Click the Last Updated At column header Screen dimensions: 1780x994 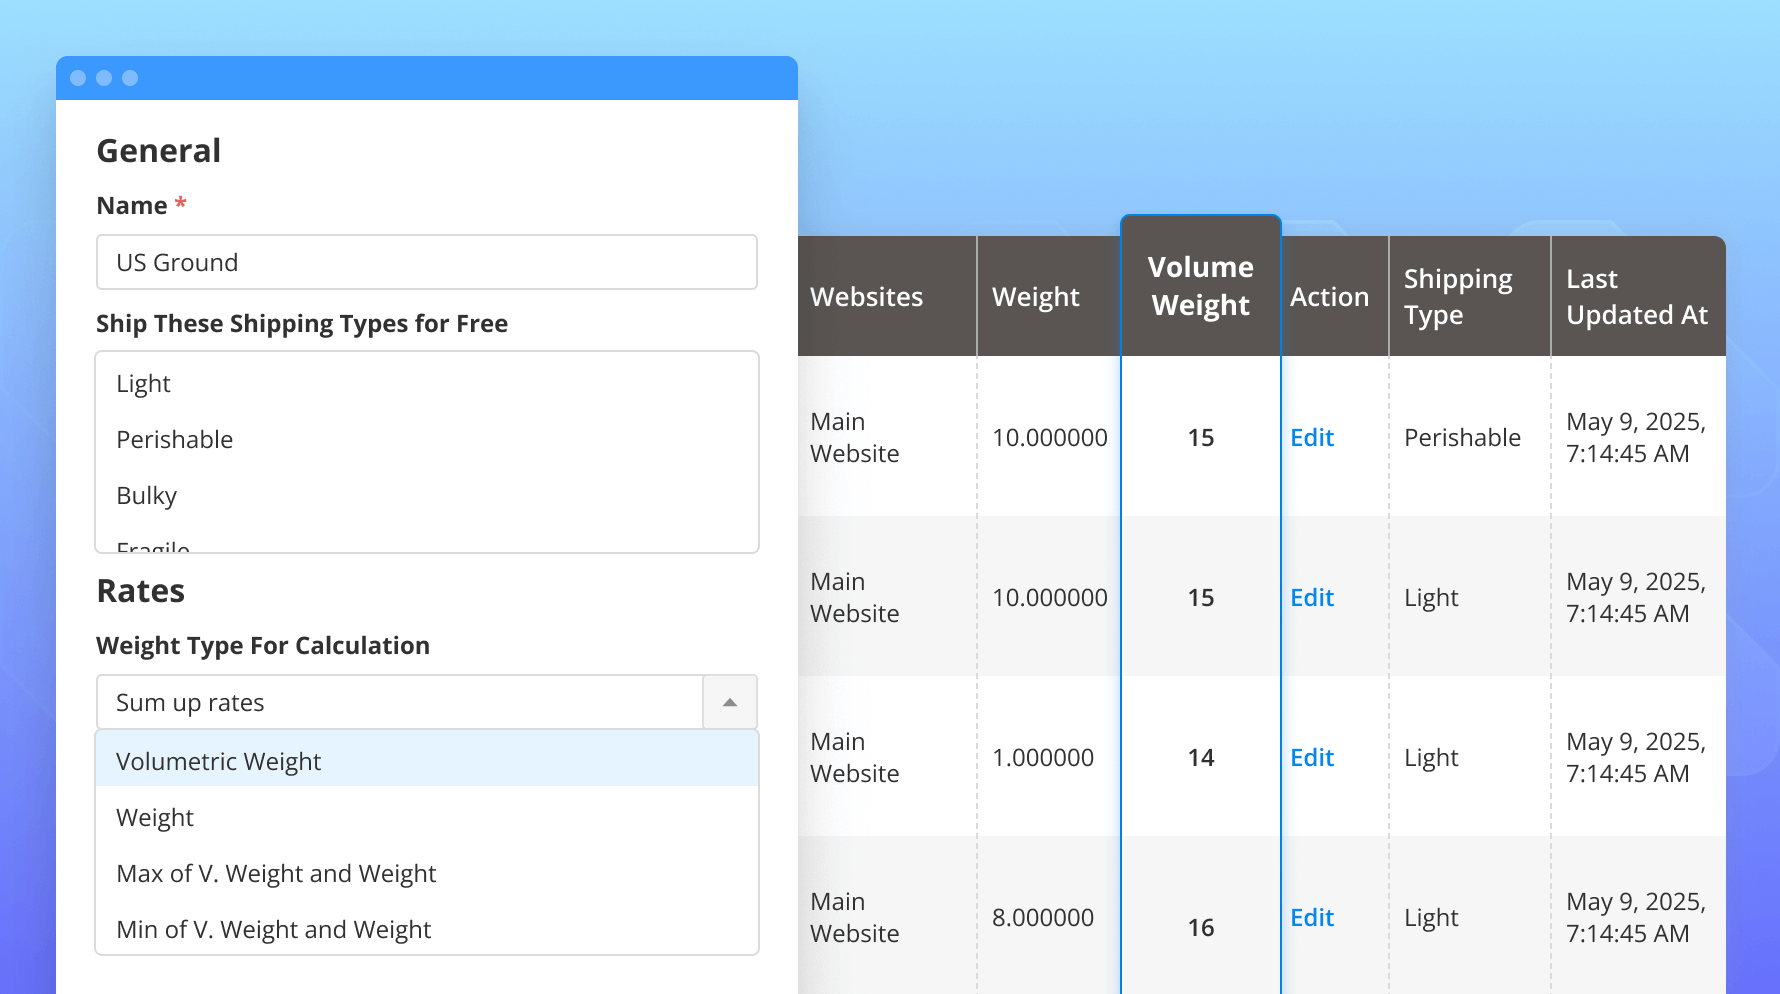(x=1636, y=297)
